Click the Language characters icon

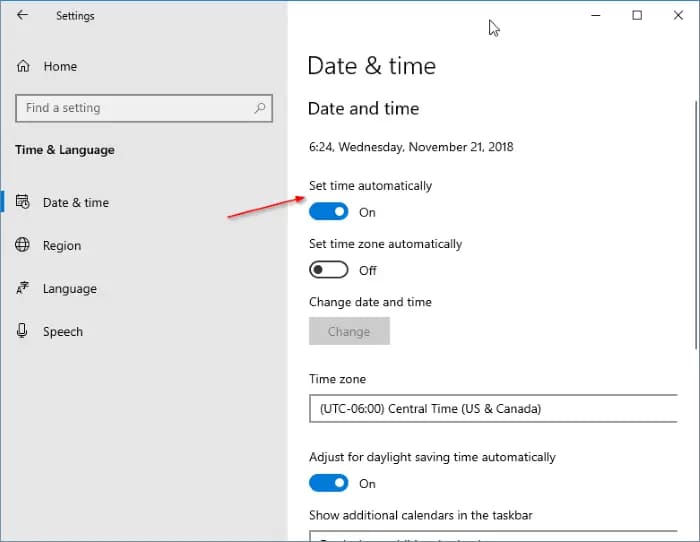coord(23,288)
